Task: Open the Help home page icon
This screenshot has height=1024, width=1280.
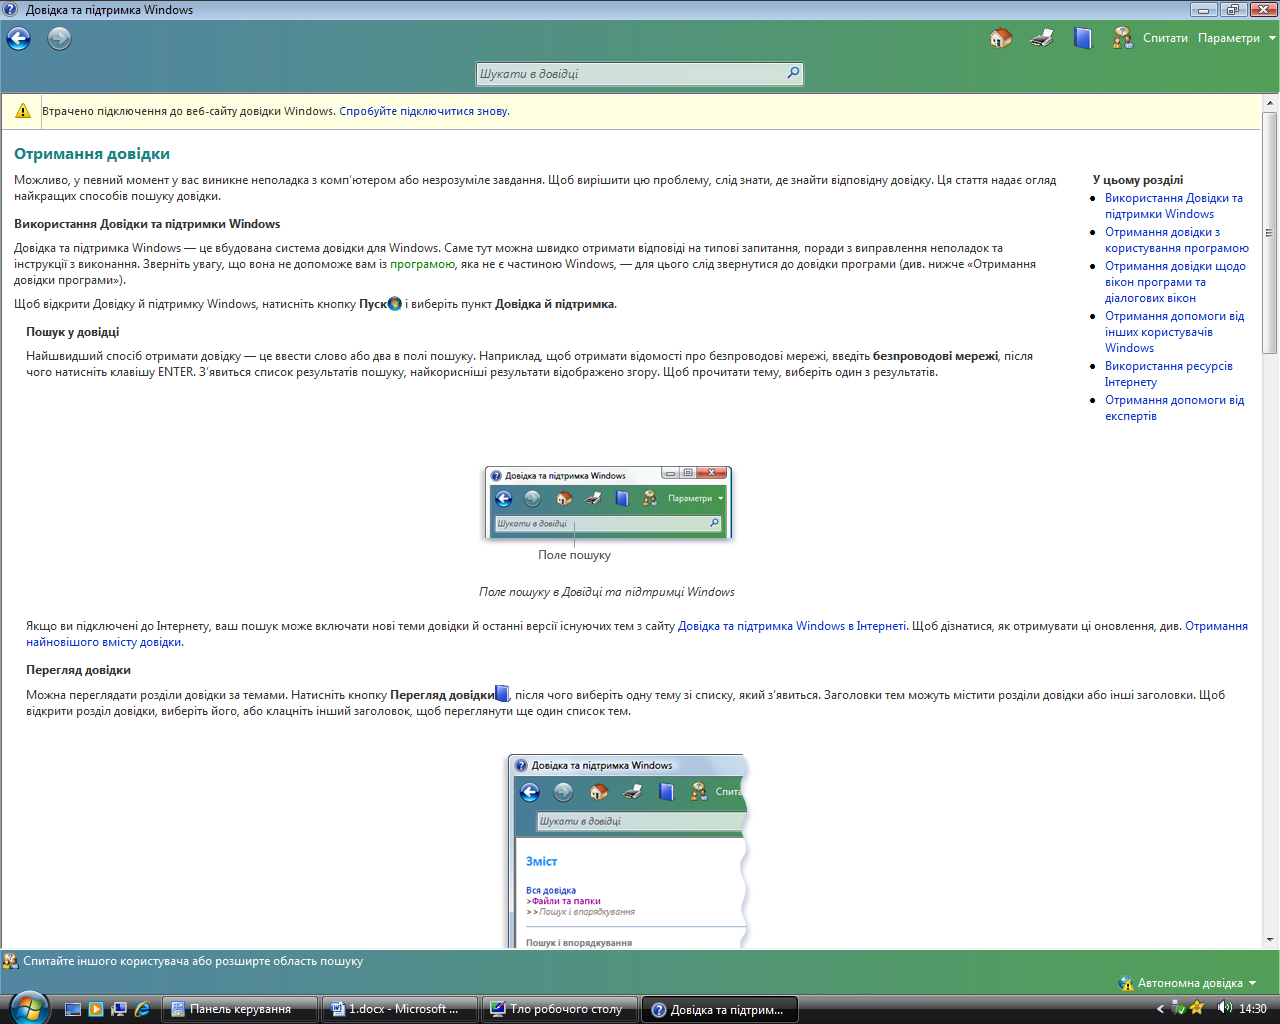Action: pyautogui.click(x=1000, y=38)
